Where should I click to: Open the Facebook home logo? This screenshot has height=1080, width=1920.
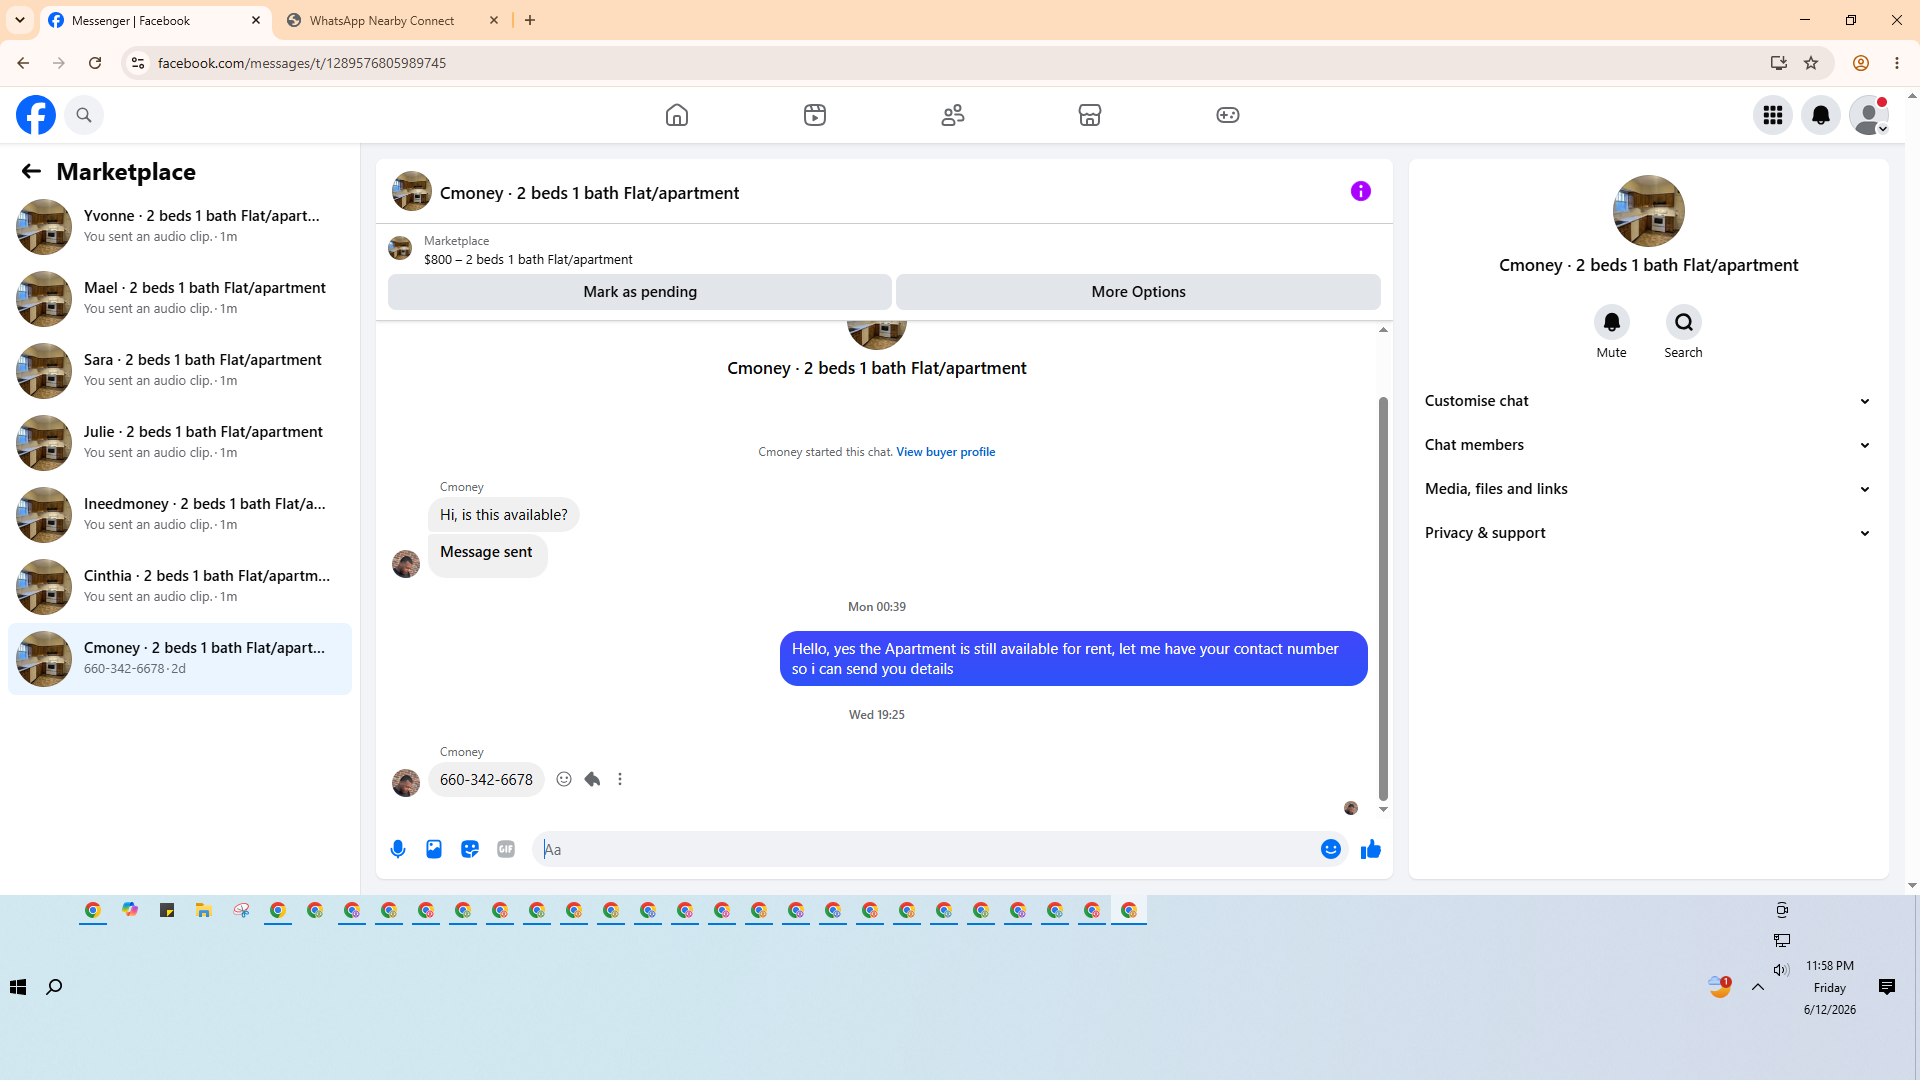pos(36,115)
